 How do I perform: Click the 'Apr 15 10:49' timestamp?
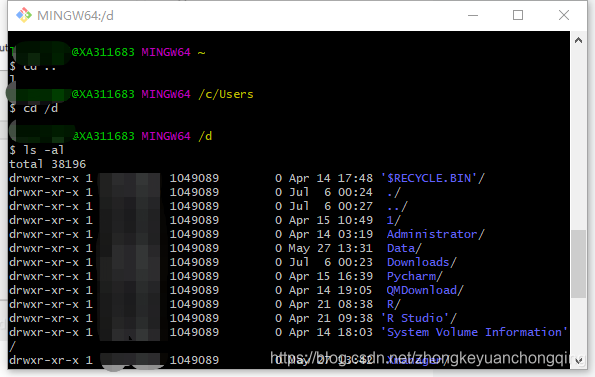click(331, 220)
